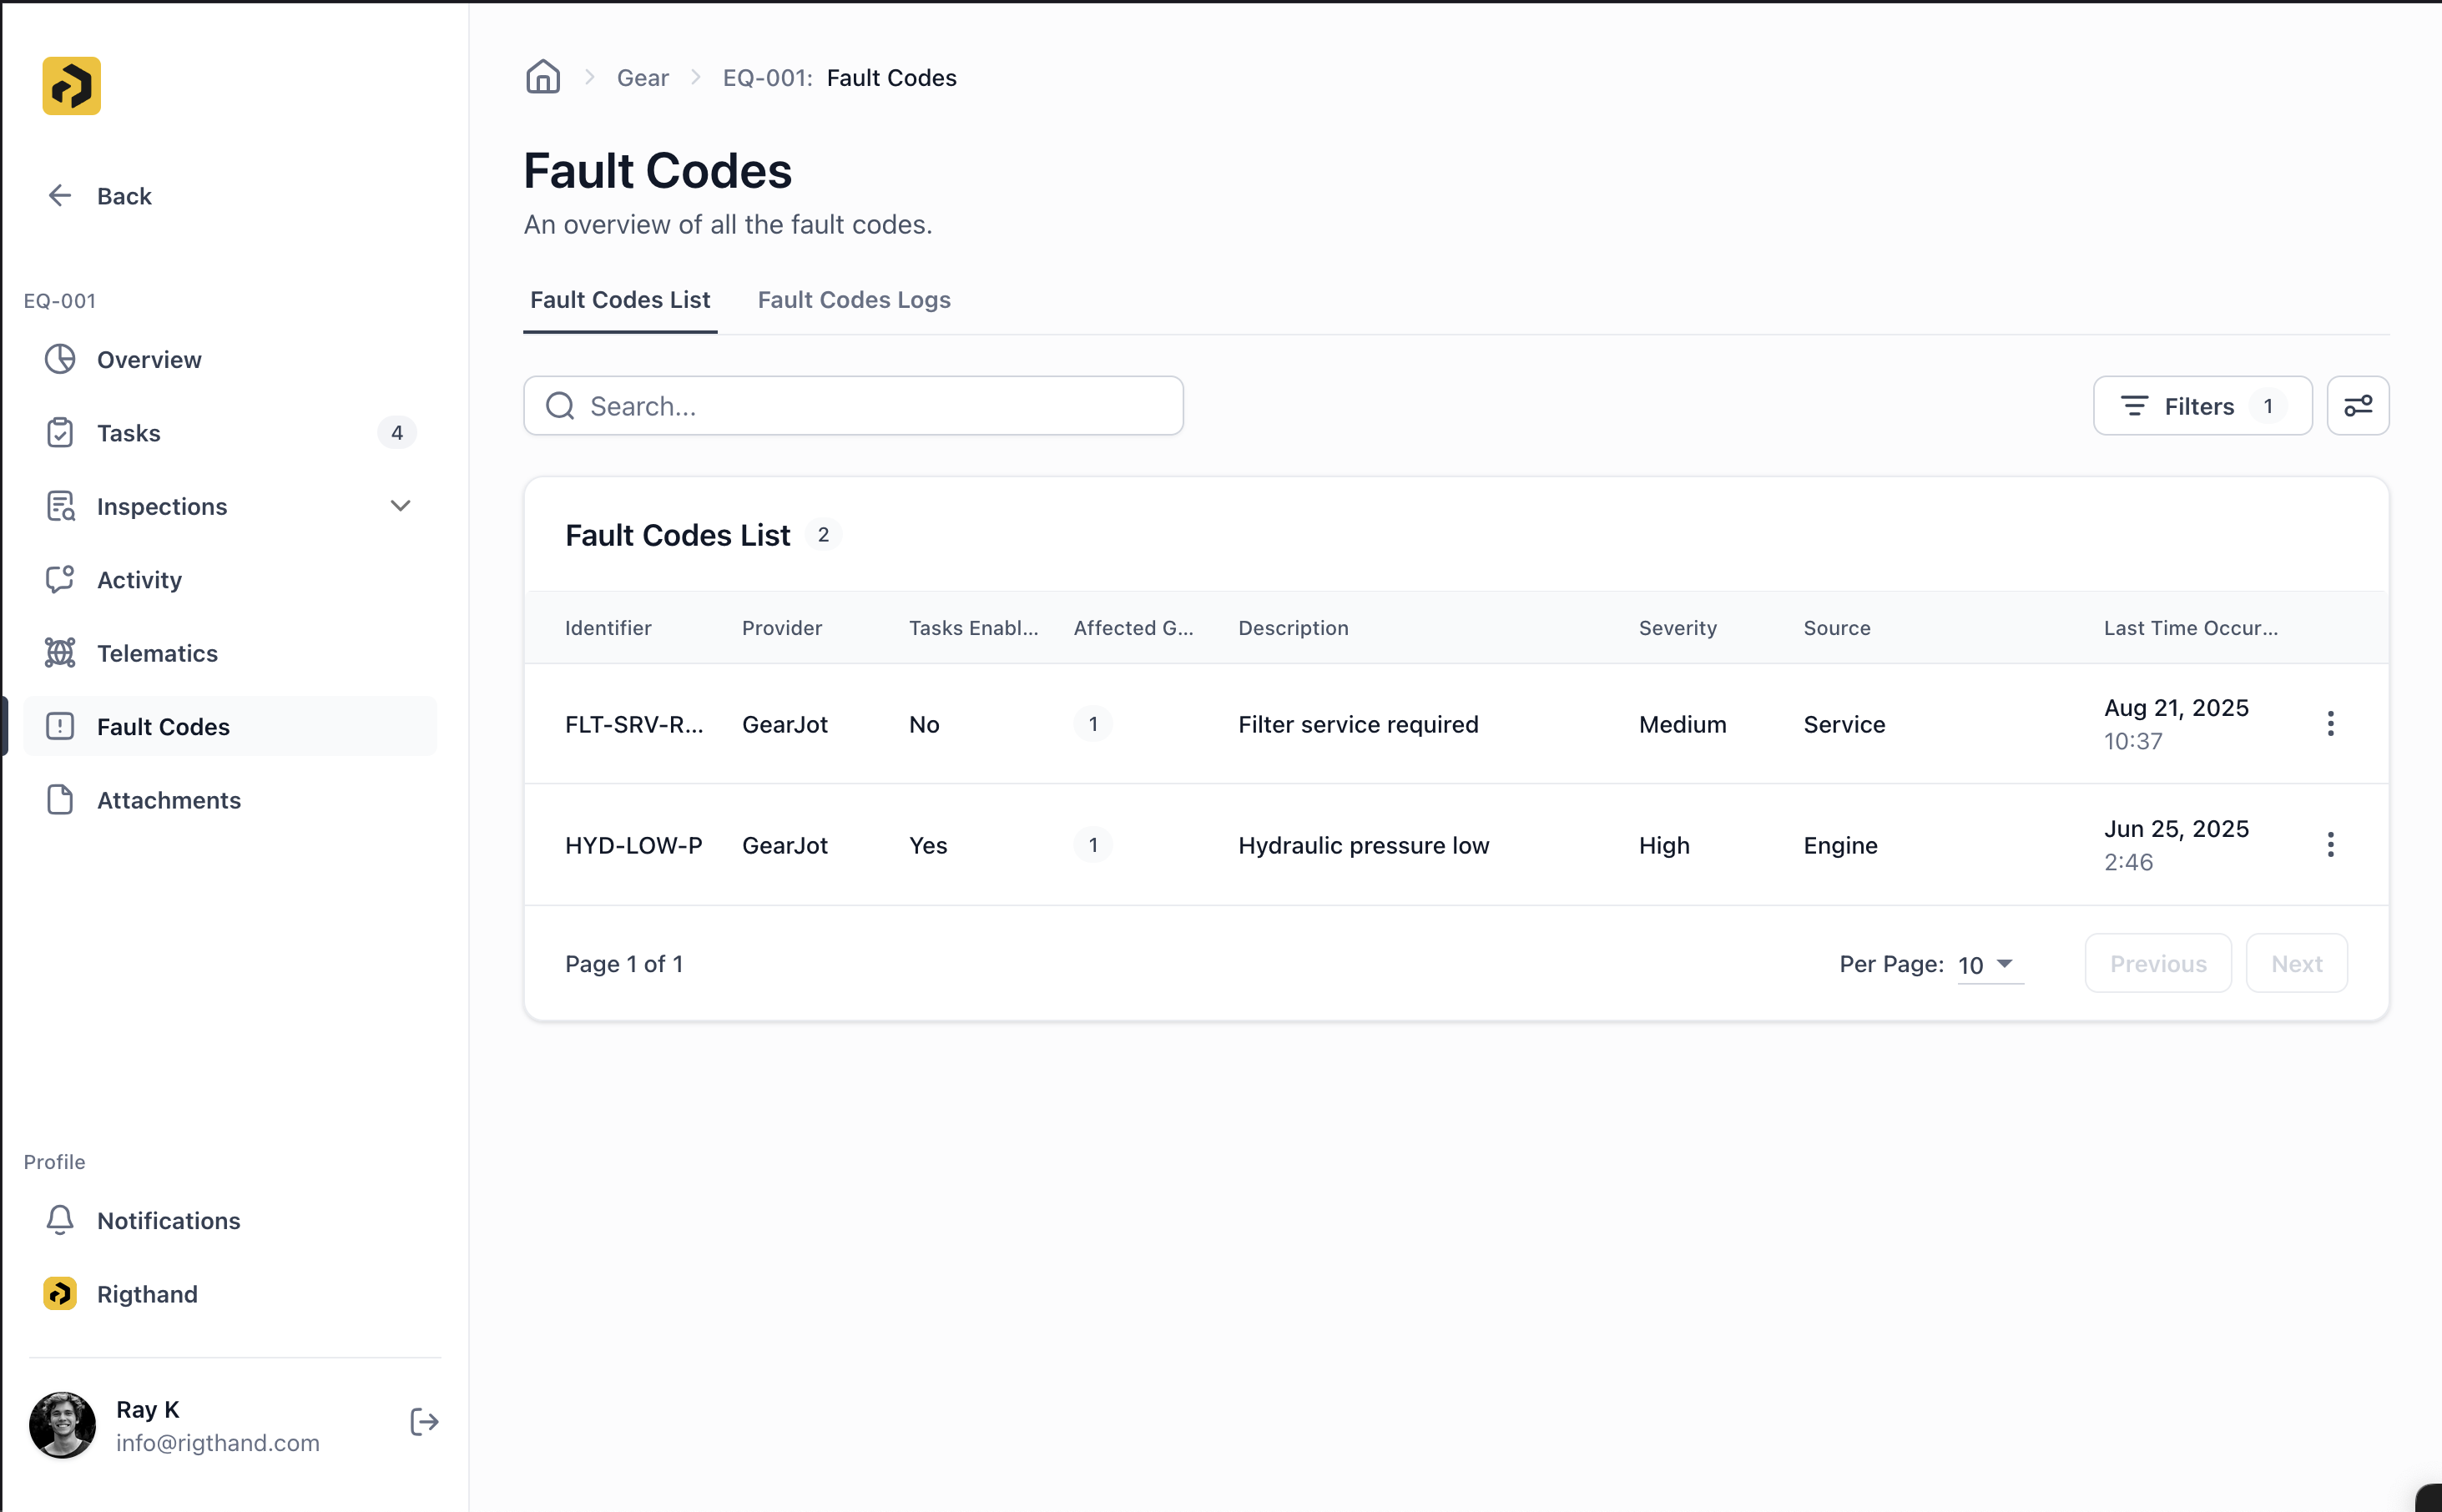Select the Overview pie chart icon
Screen dimensions: 2442x1512
click(60, 359)
